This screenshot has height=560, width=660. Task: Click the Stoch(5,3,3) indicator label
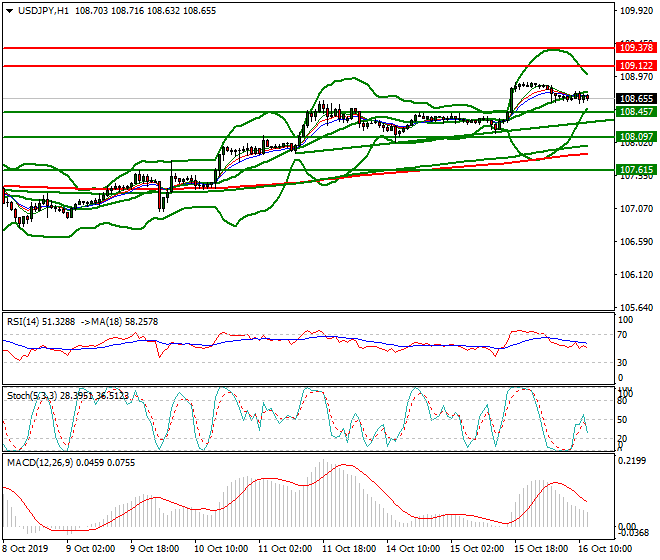tap(32, 396)
